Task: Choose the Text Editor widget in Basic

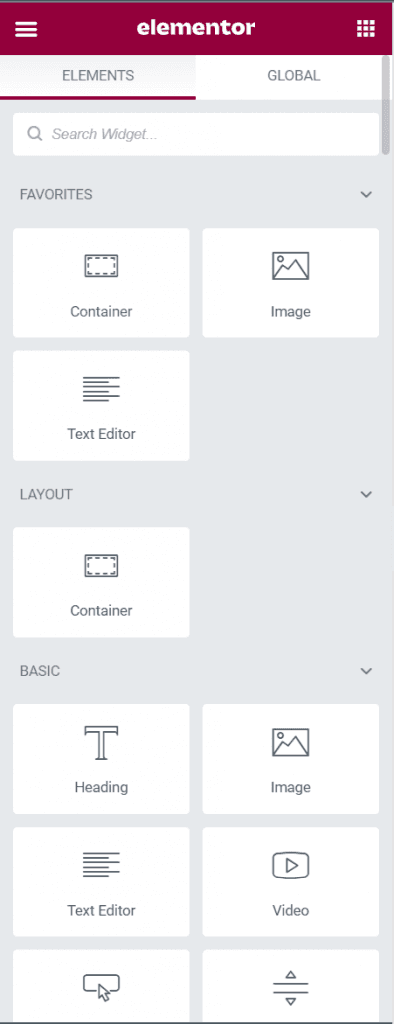Action: click(x=101, y=882)
